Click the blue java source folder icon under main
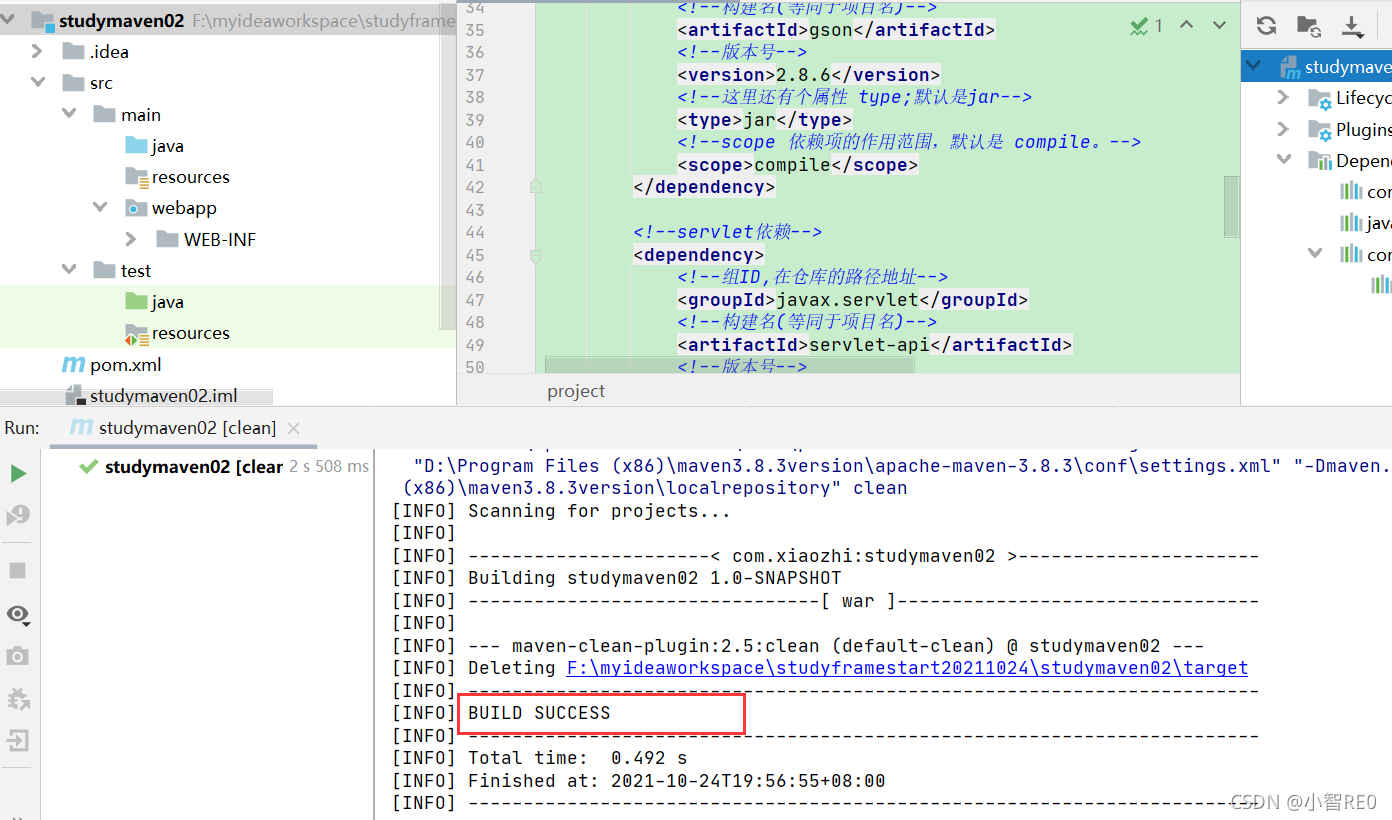The height and width of the screenshot is (820, 1392). pos(136,146)
